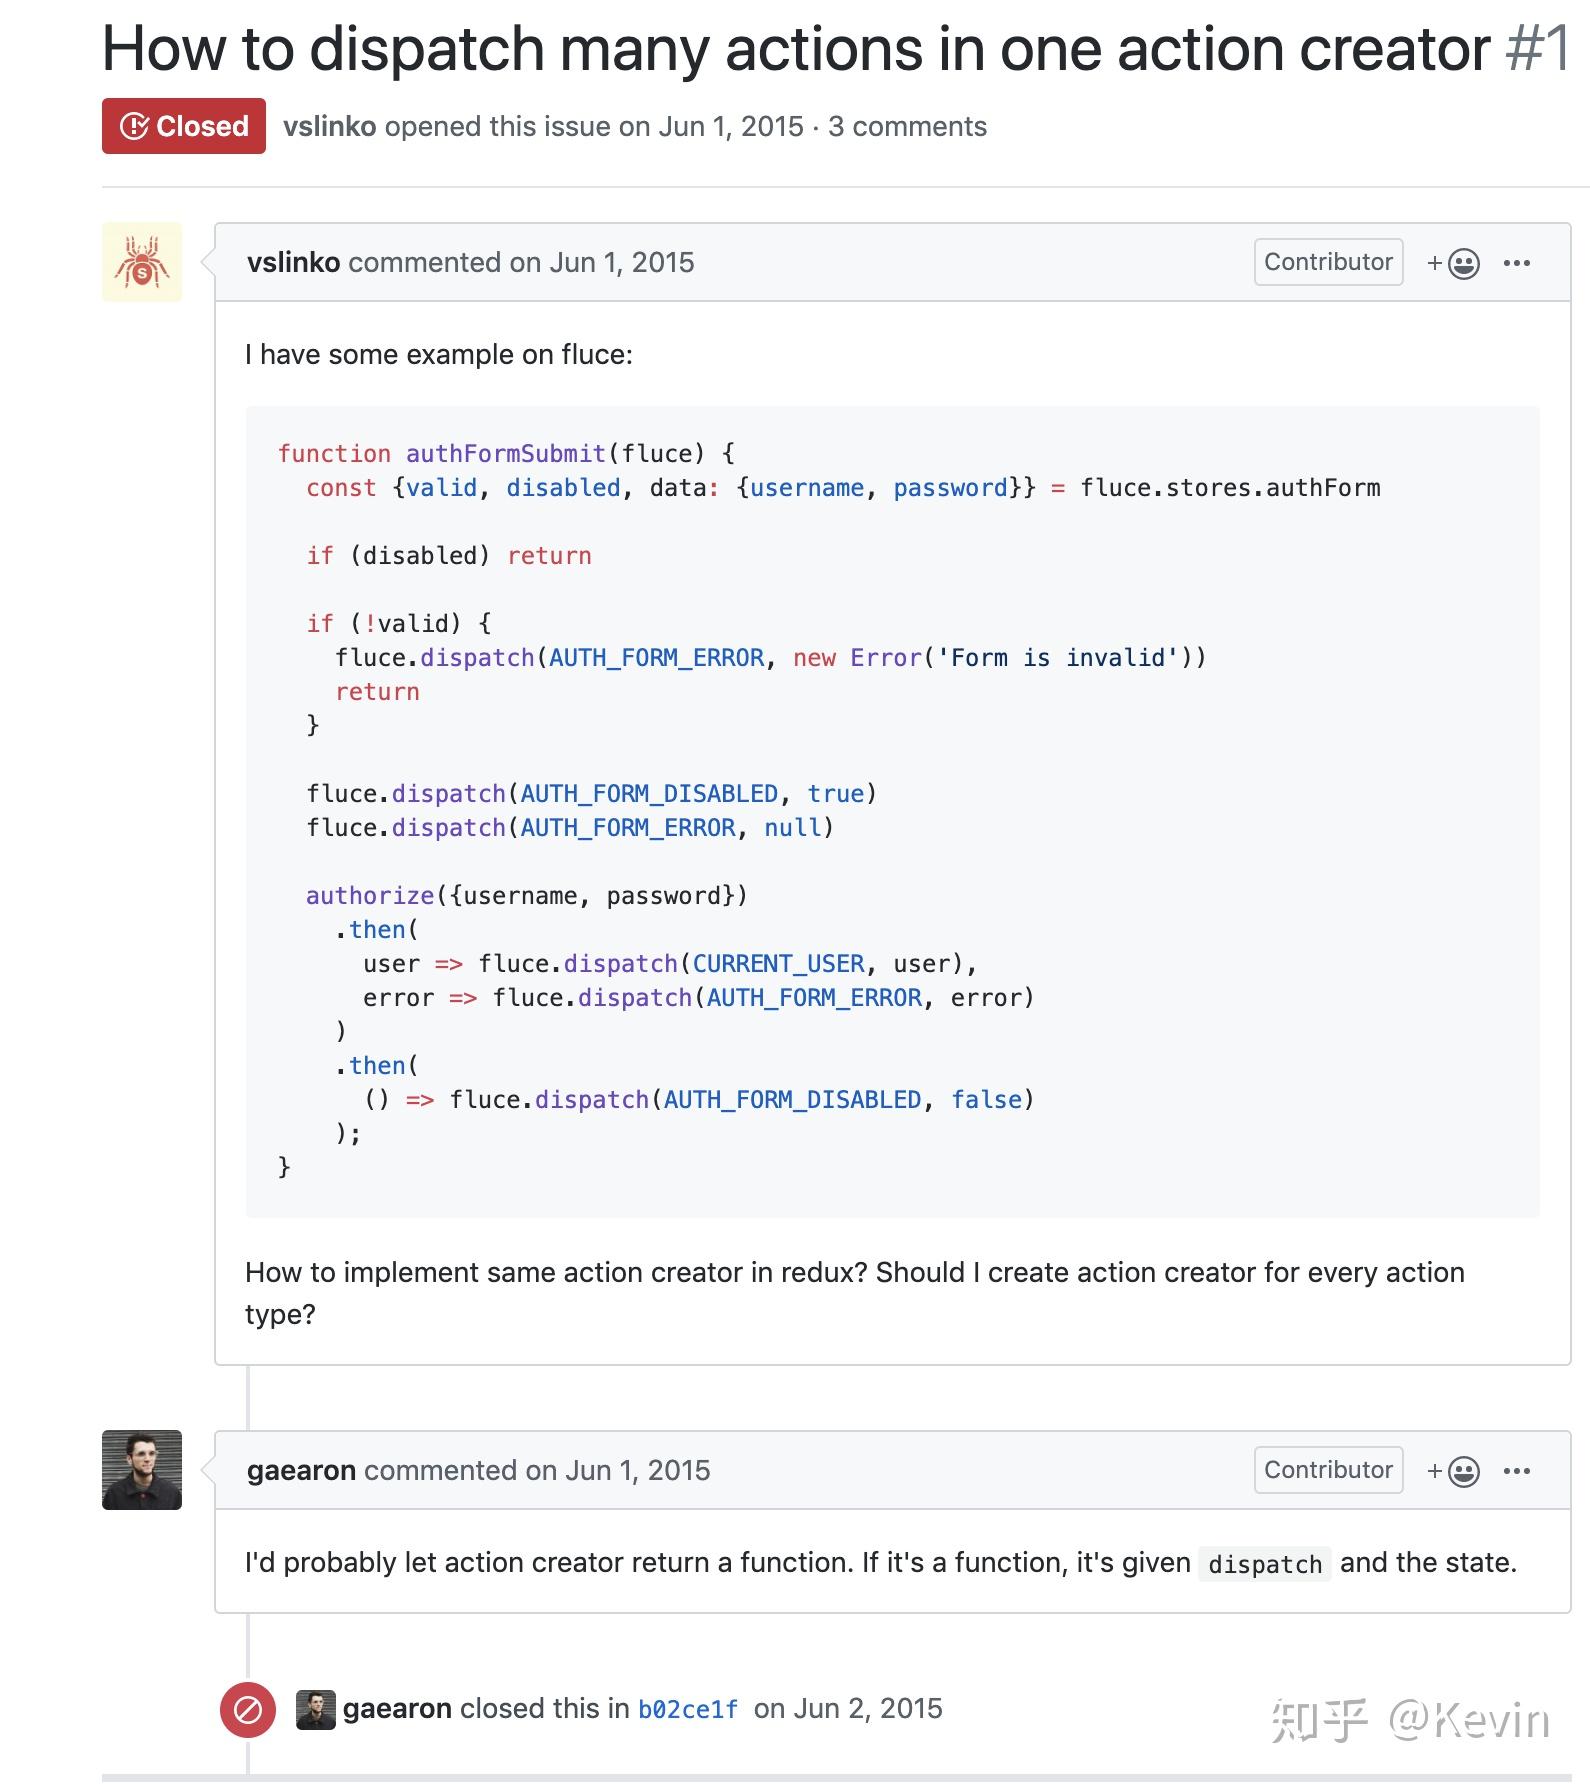The height and width of the screenshot is (1784, 1590).
Task: Click the red closed-event circle icon
Action: click(x=248, y=1710)
